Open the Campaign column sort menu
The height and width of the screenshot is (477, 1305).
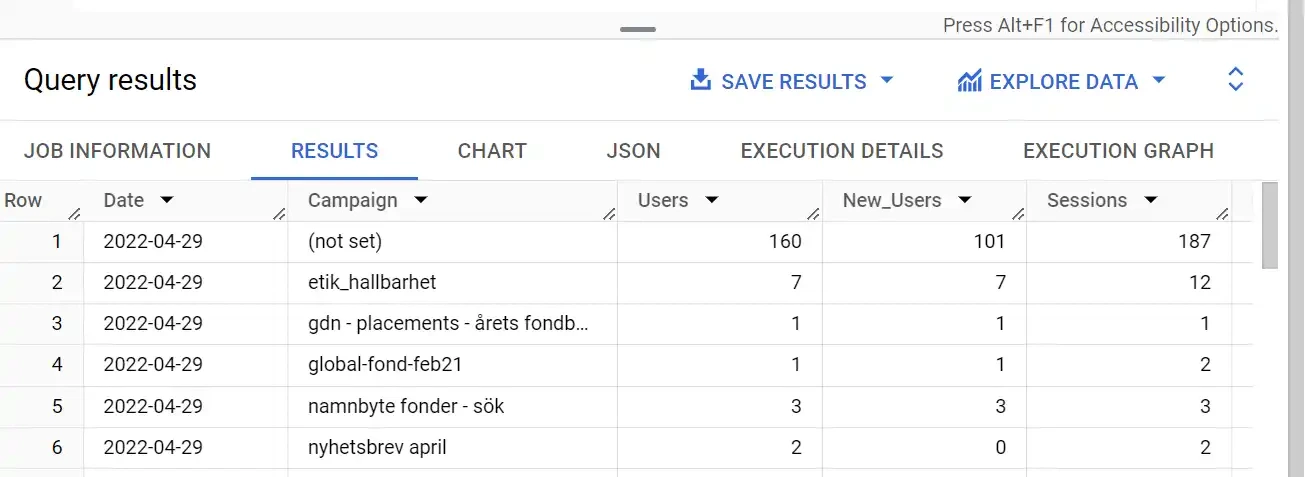click(421, 200)
